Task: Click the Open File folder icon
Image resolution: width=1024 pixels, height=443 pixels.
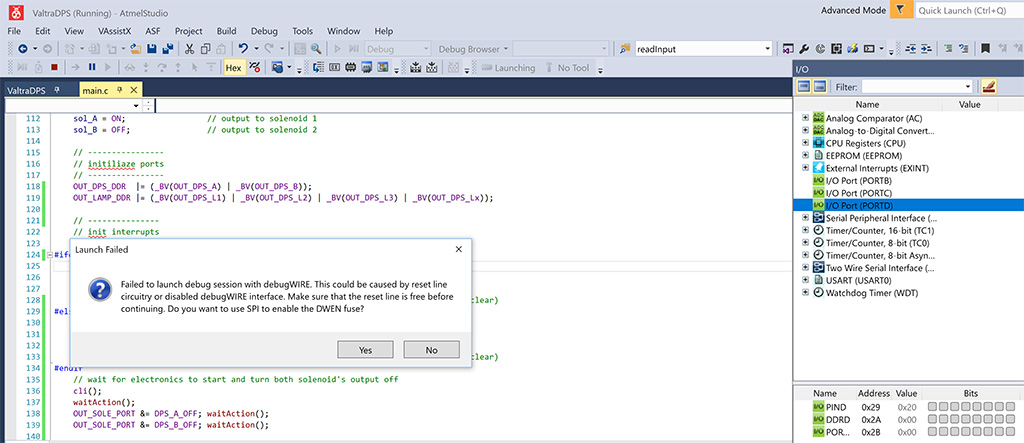Action: (x=136, y=48)
